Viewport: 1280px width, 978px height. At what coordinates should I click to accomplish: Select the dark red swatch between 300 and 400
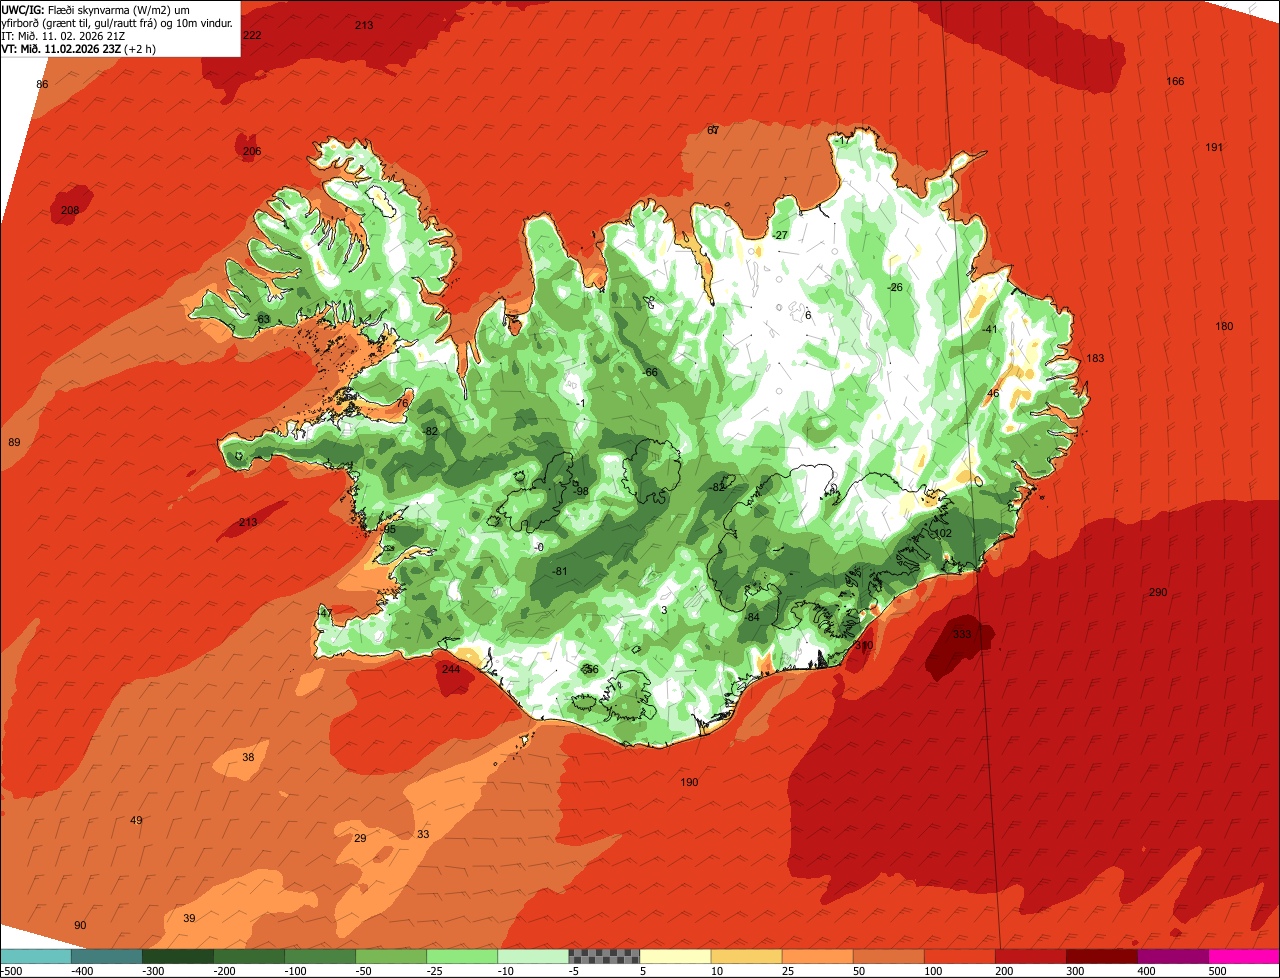(1102, 956)
